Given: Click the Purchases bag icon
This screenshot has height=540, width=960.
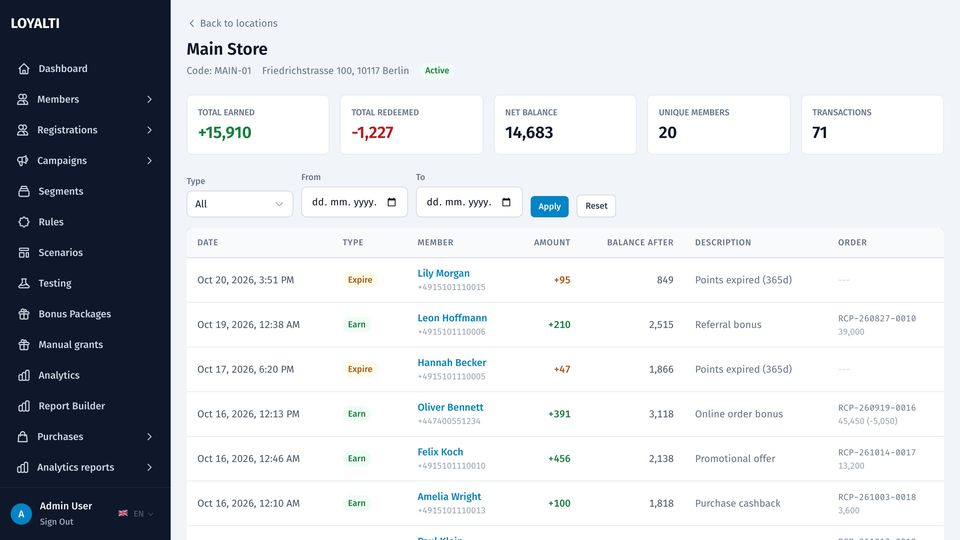Looking at the screenshot, I should click(x=23, y=437).
